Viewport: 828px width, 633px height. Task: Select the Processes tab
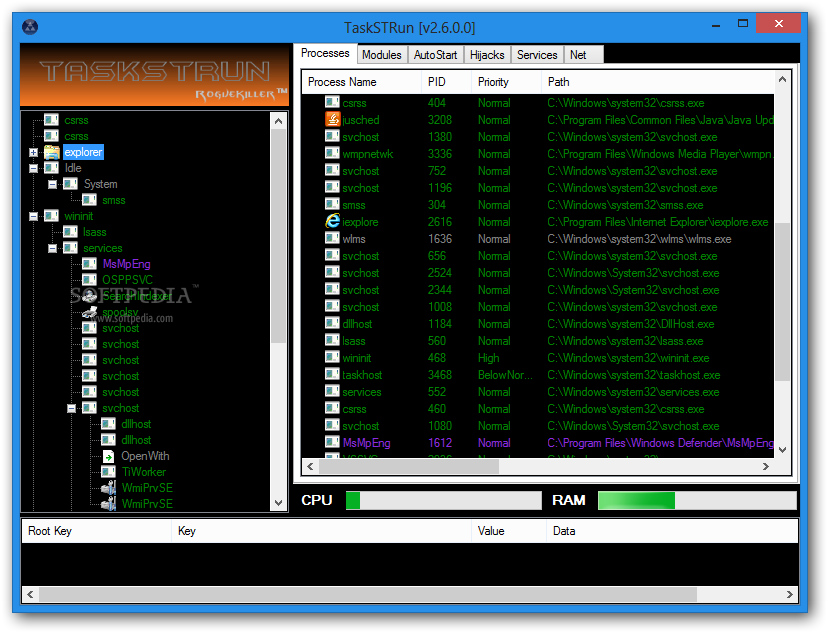(325, 53)
